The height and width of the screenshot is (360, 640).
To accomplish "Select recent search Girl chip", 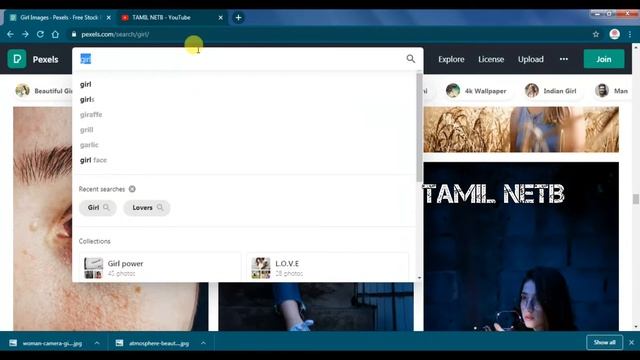I will point(98,208).
